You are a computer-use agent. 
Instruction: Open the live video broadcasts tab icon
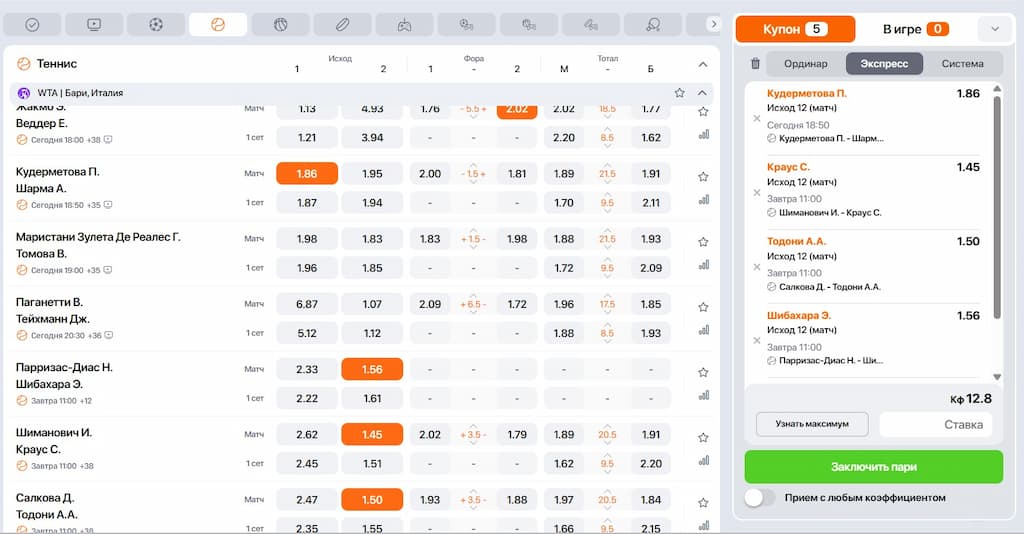pyautogui.click(x=94, y=25)
